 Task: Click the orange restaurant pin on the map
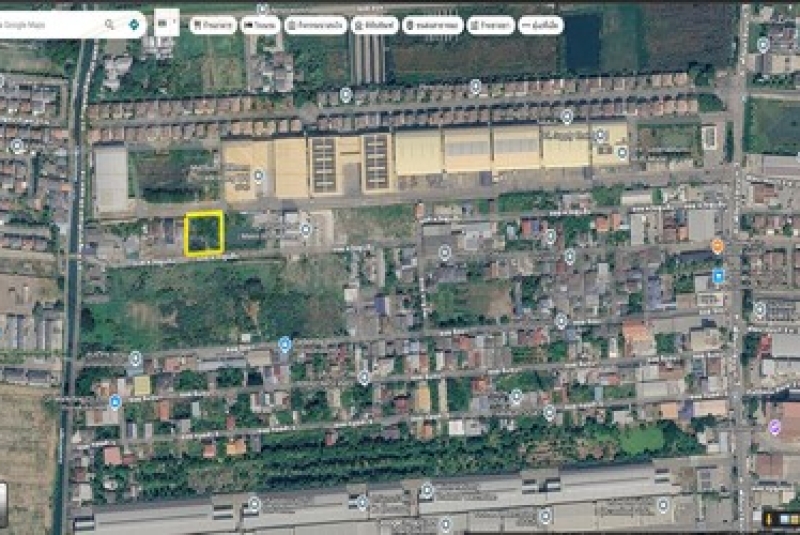pos(717,246)
